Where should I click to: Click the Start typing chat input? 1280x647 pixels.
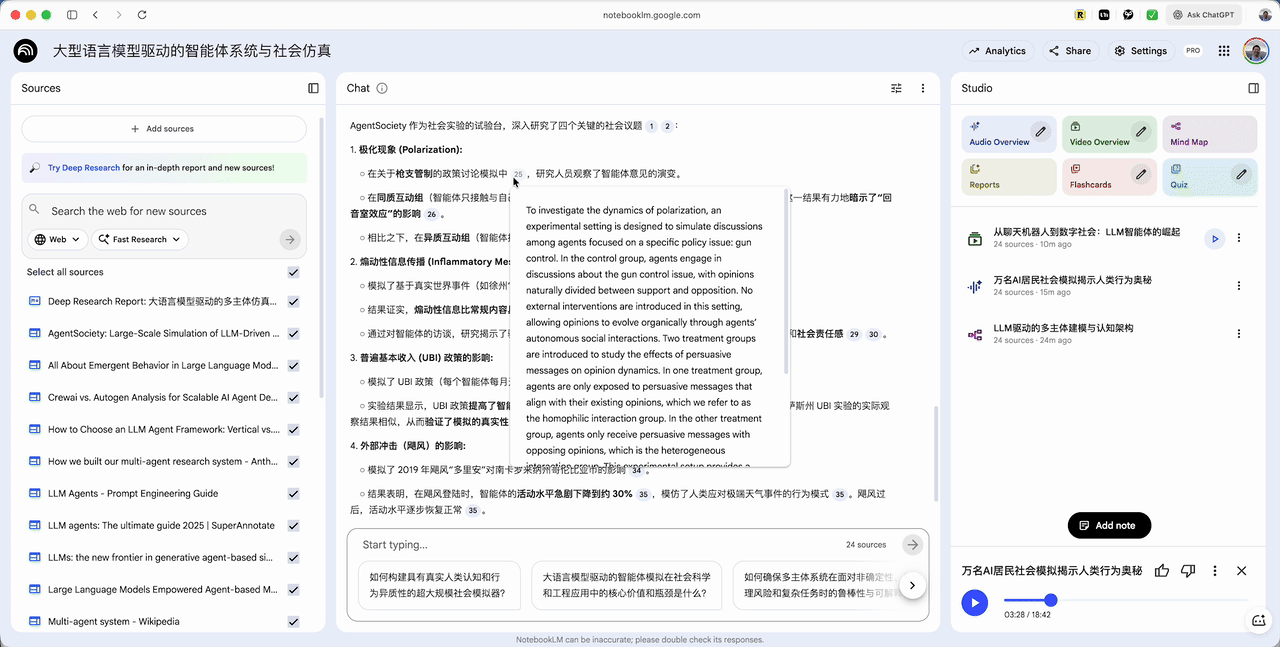(x=600, y=545)
